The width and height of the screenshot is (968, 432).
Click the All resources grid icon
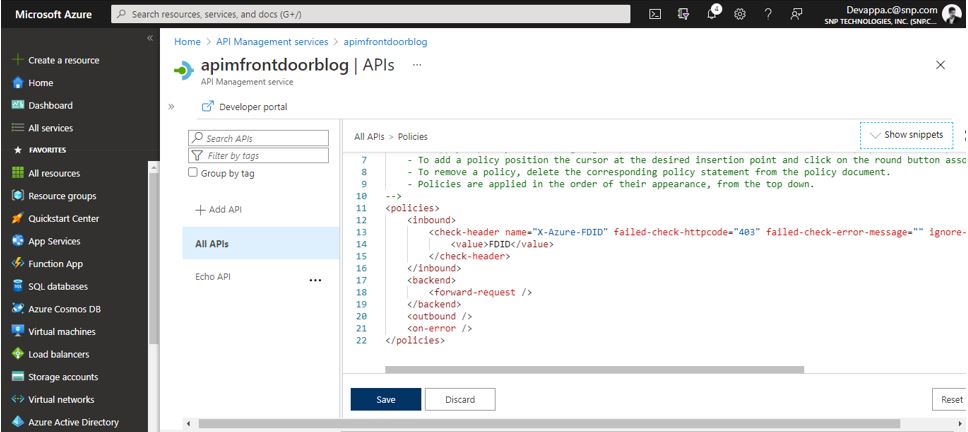(18, 173)
